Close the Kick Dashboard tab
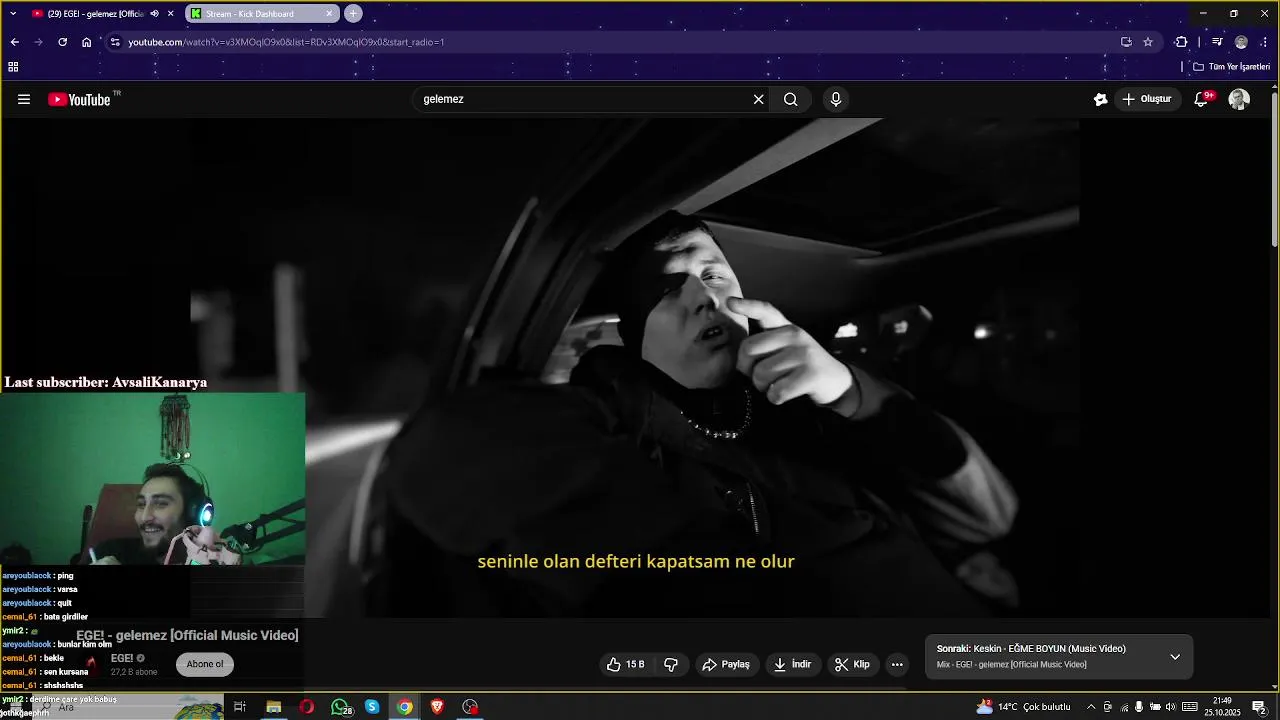Viewport: 1280px width, 720px height. click(329, 14)
